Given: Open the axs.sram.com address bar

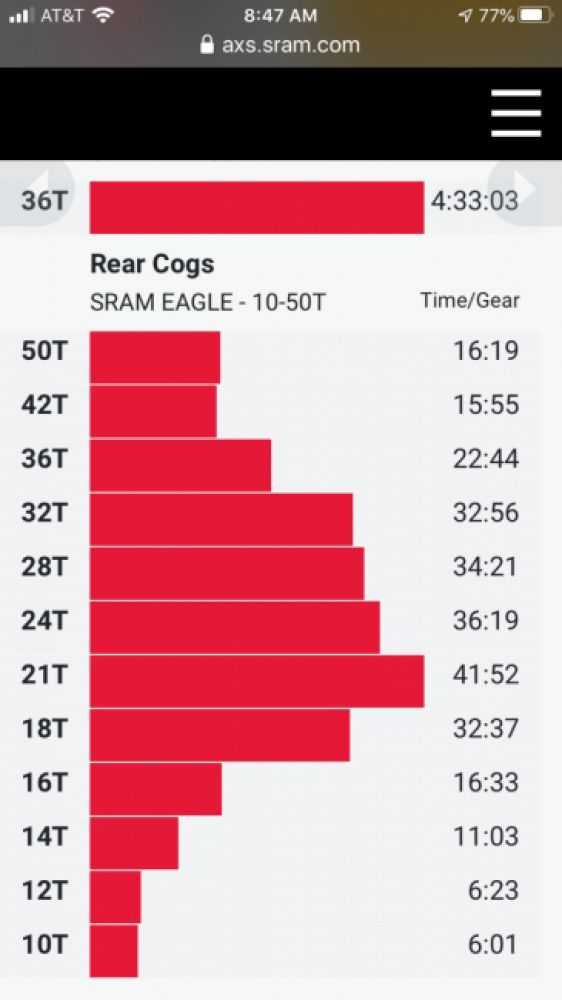Looking at the screenshot, I should pyautogui.click(x=281, y=45).
